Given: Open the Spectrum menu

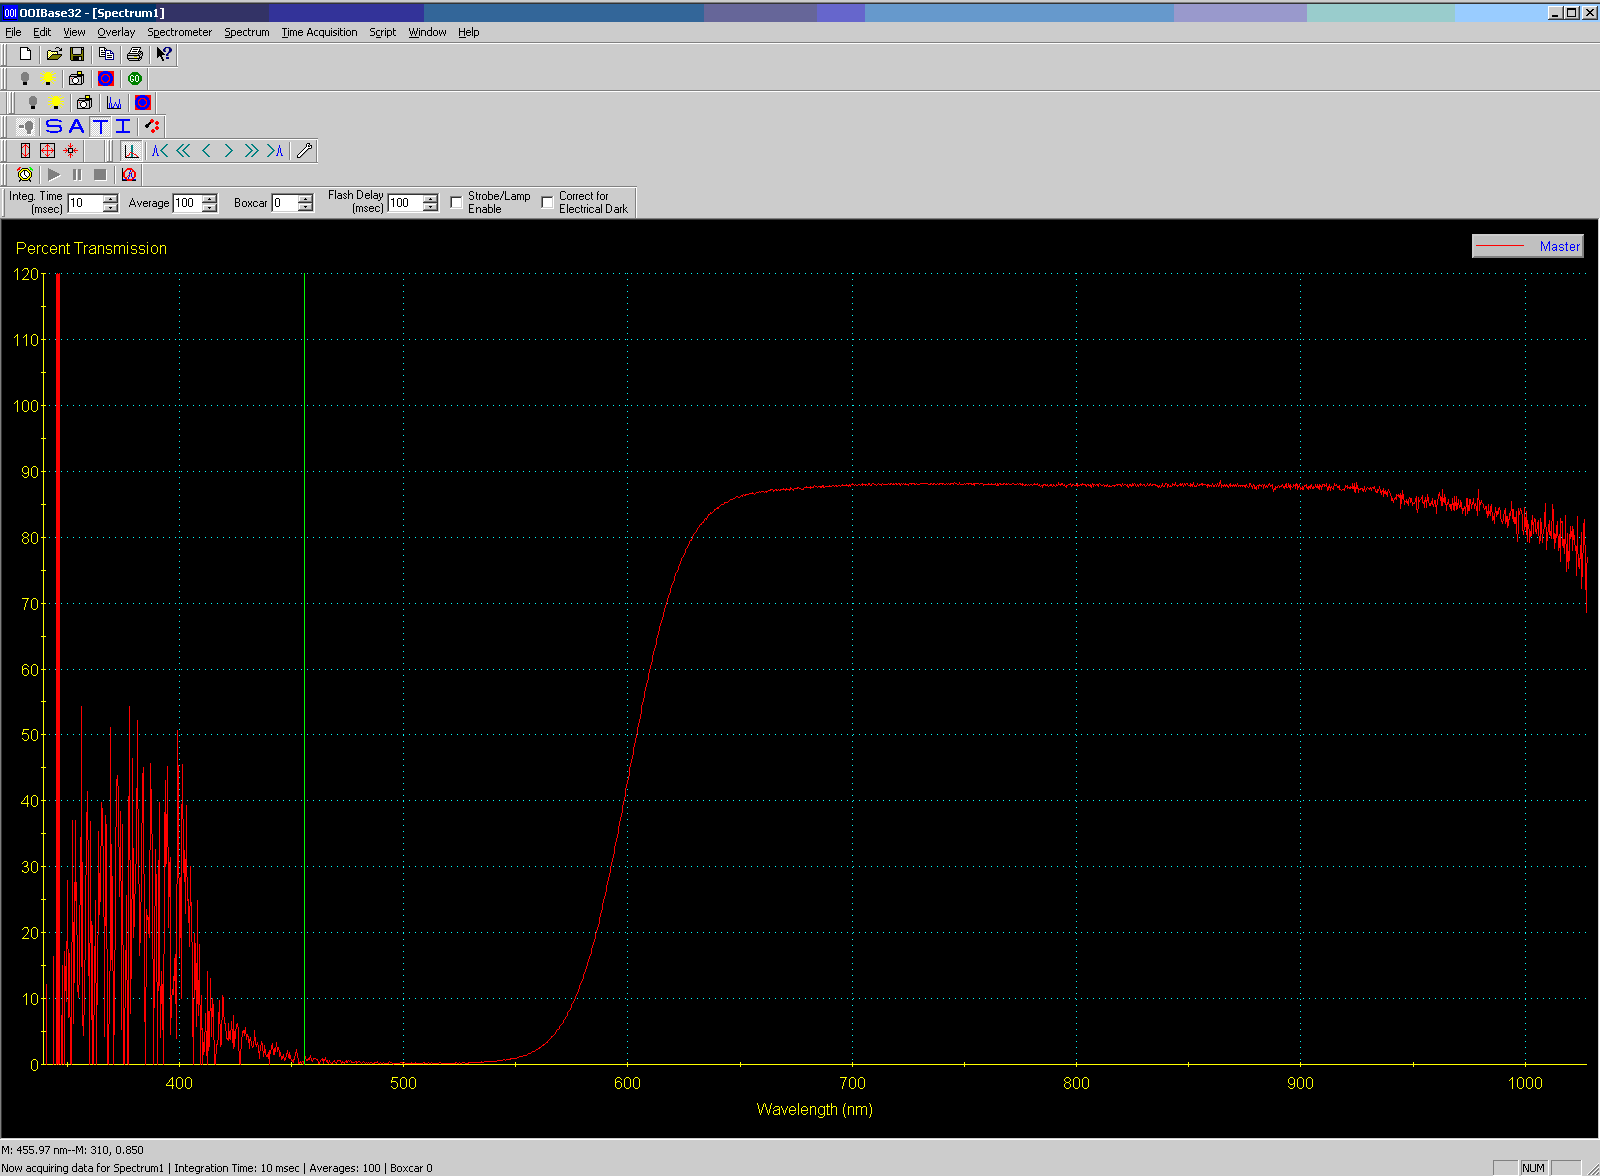Looking at the screenshot, I should 247,32.
